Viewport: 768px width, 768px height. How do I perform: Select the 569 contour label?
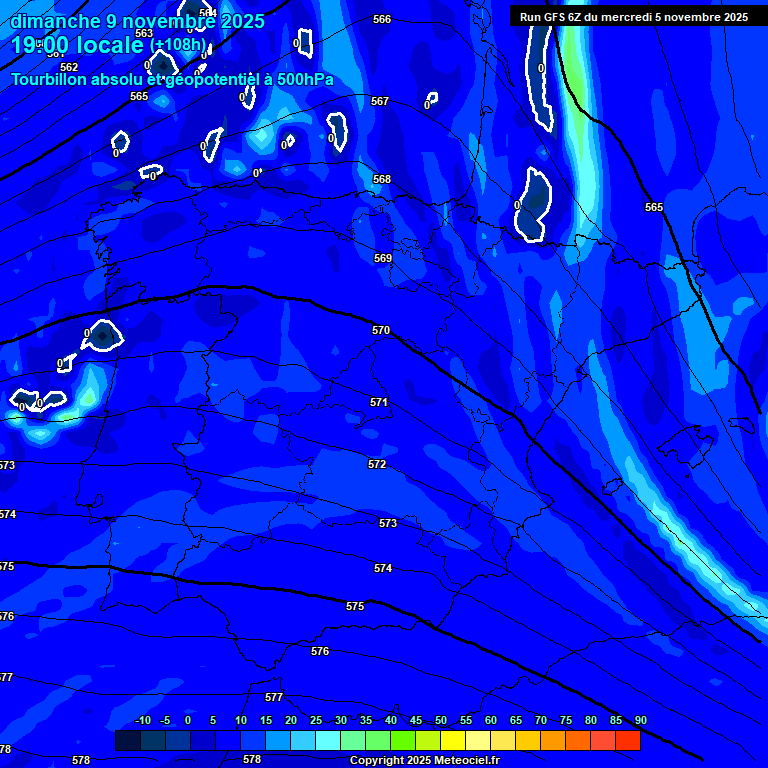[383, 258]
